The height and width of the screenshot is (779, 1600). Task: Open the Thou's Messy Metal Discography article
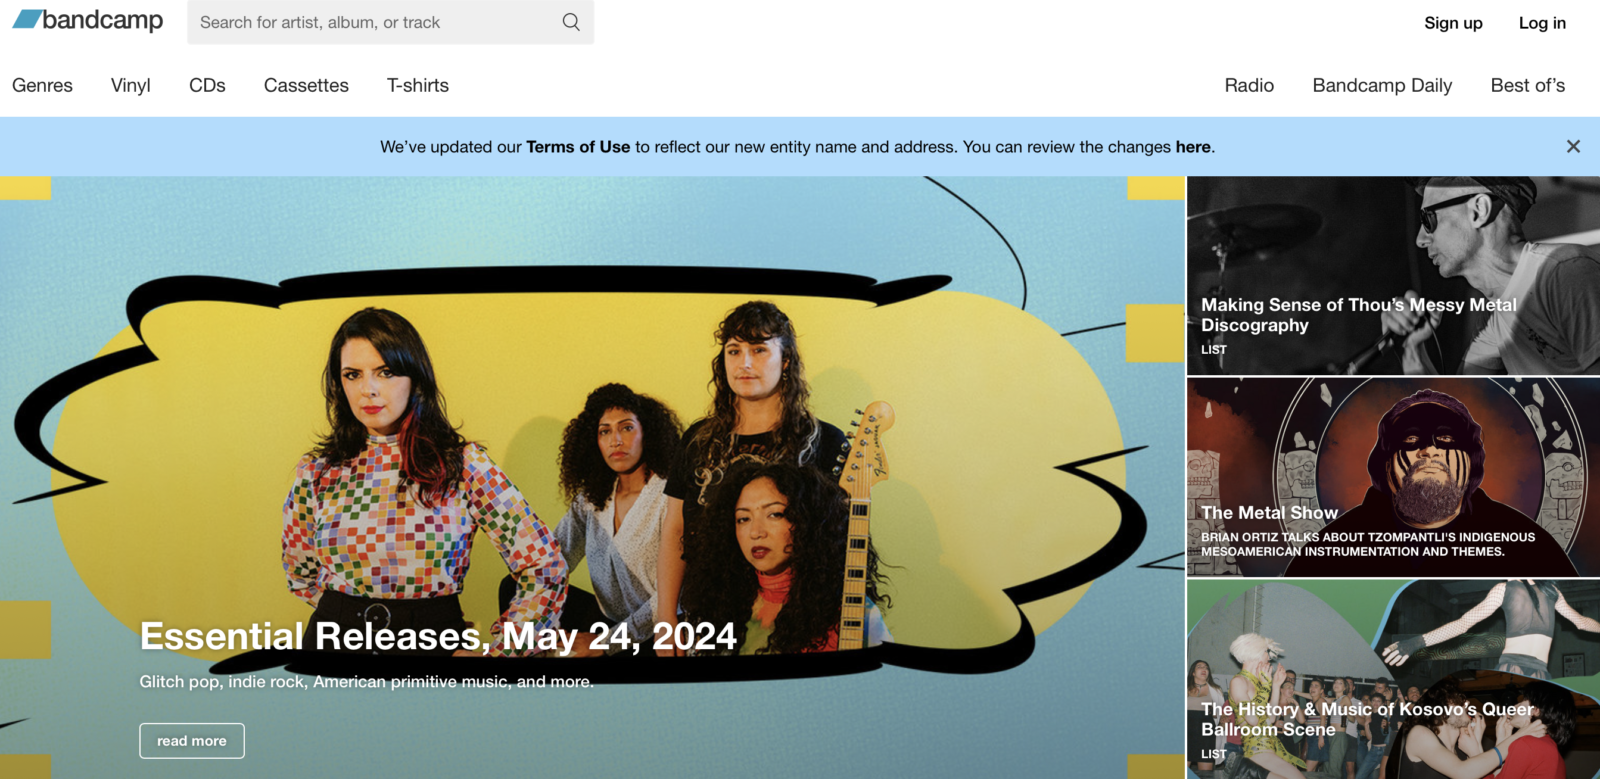point(1393,276)
